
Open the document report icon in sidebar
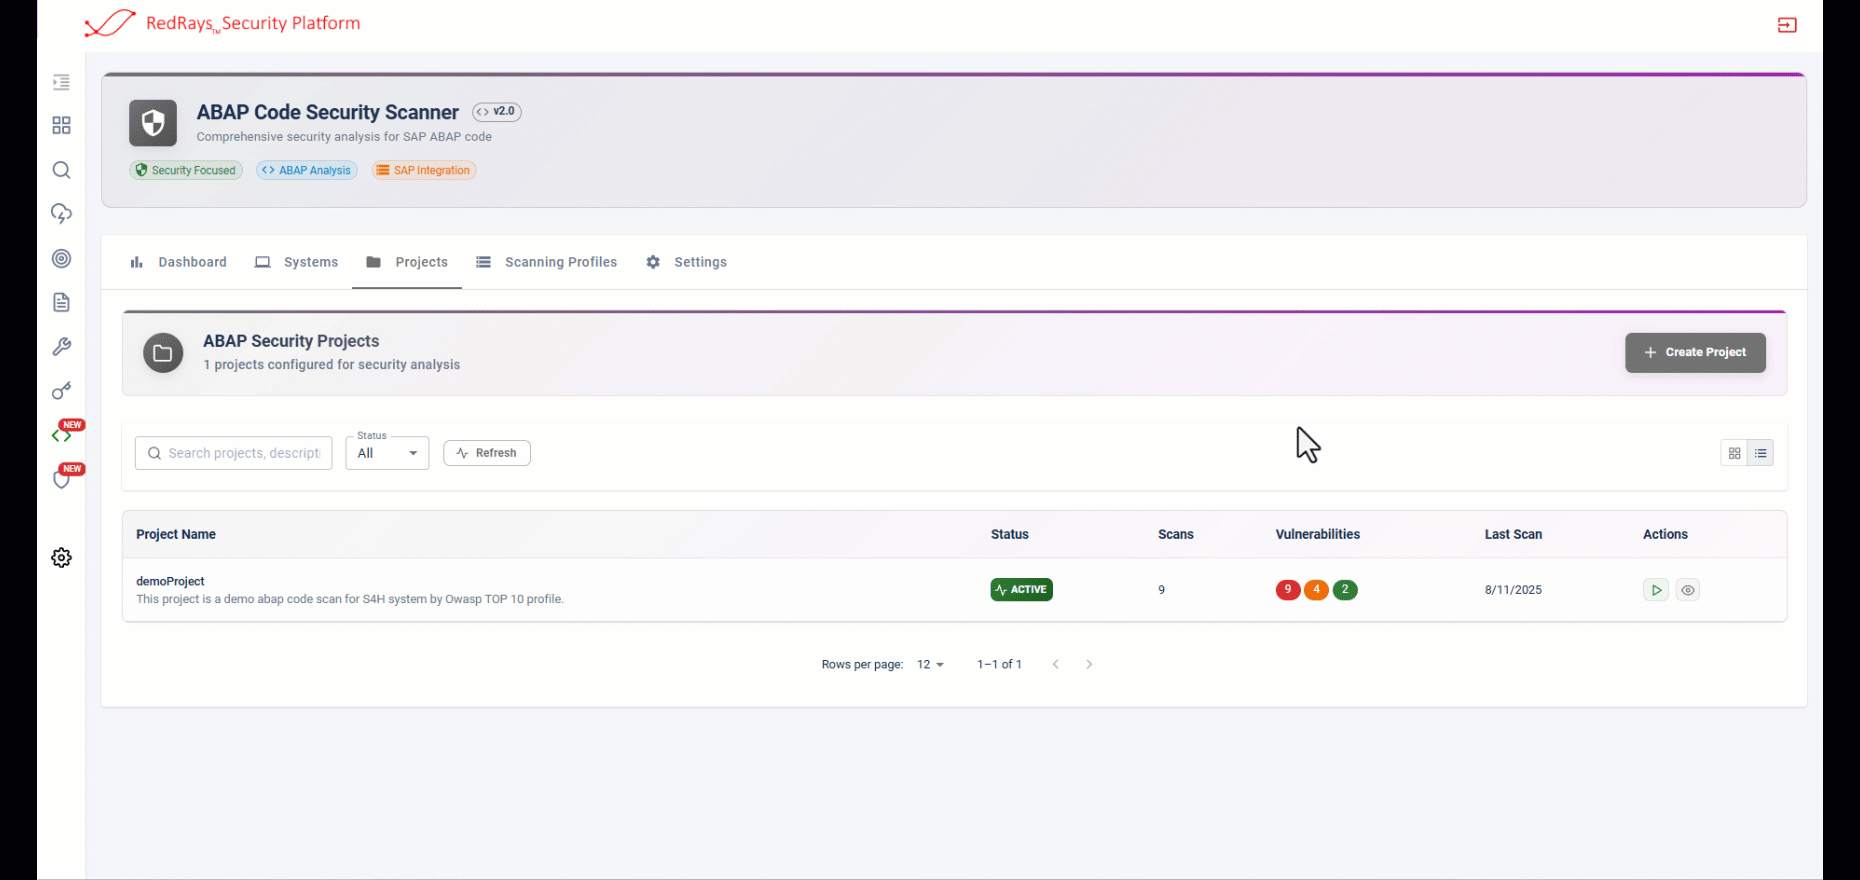61,302
